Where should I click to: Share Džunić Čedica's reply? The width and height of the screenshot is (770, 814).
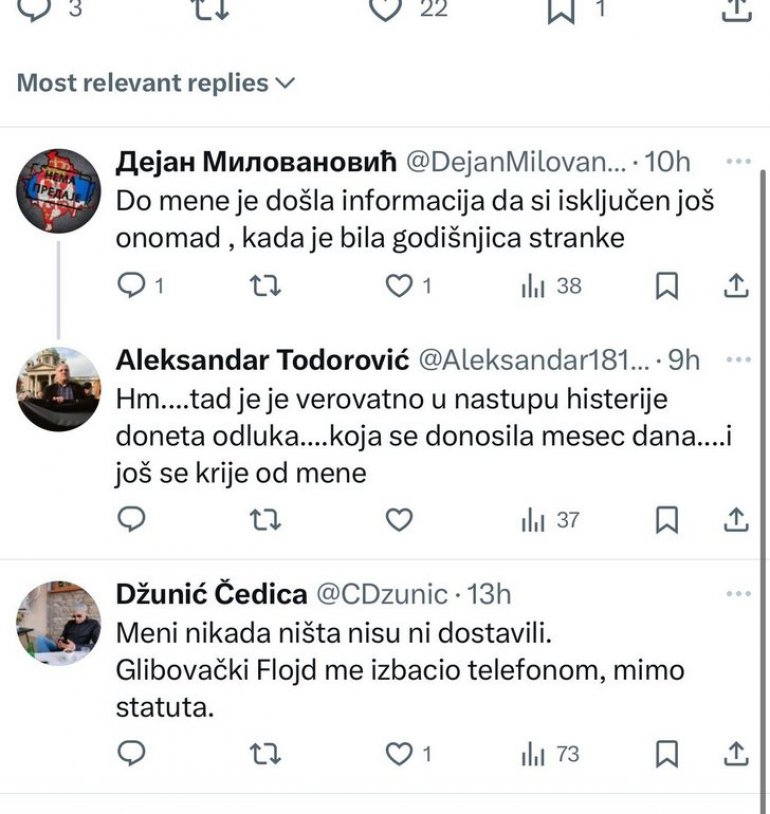pos(735,753)
